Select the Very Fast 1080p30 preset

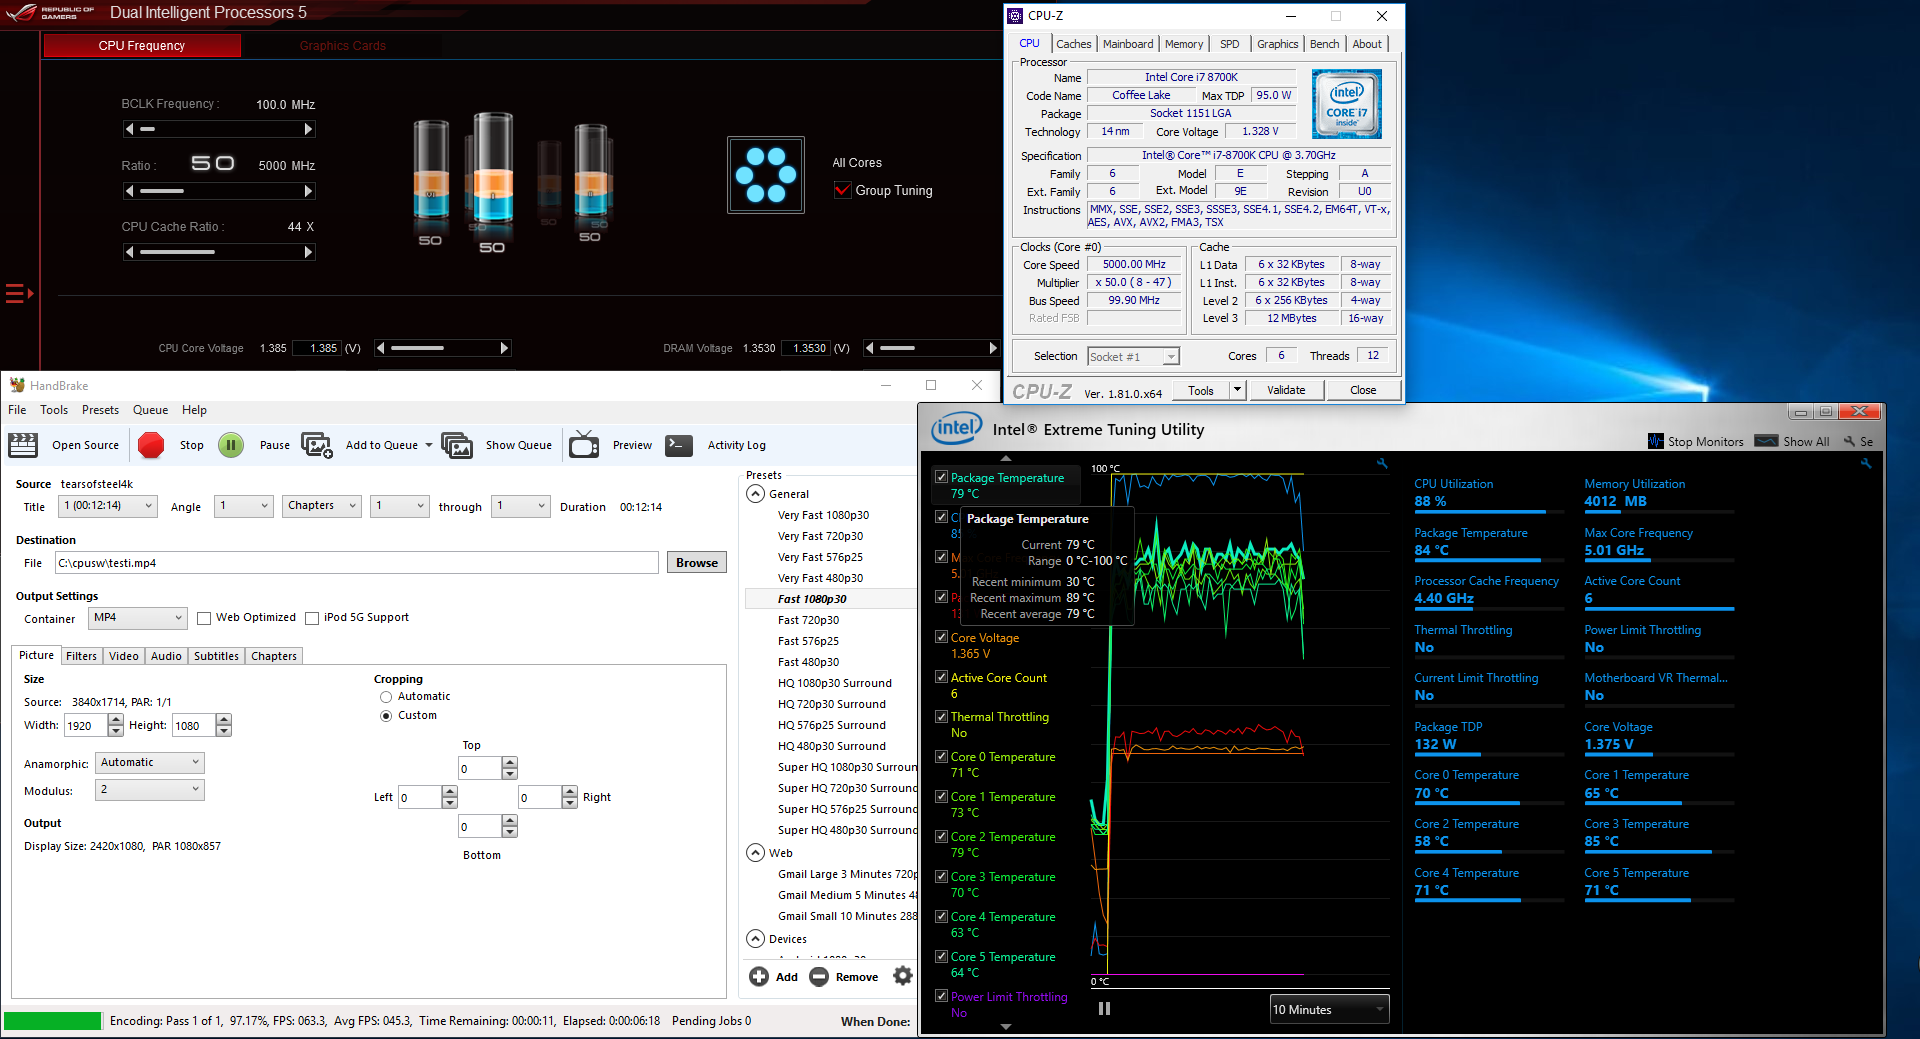pyautogui.click(x=823, y=515)
